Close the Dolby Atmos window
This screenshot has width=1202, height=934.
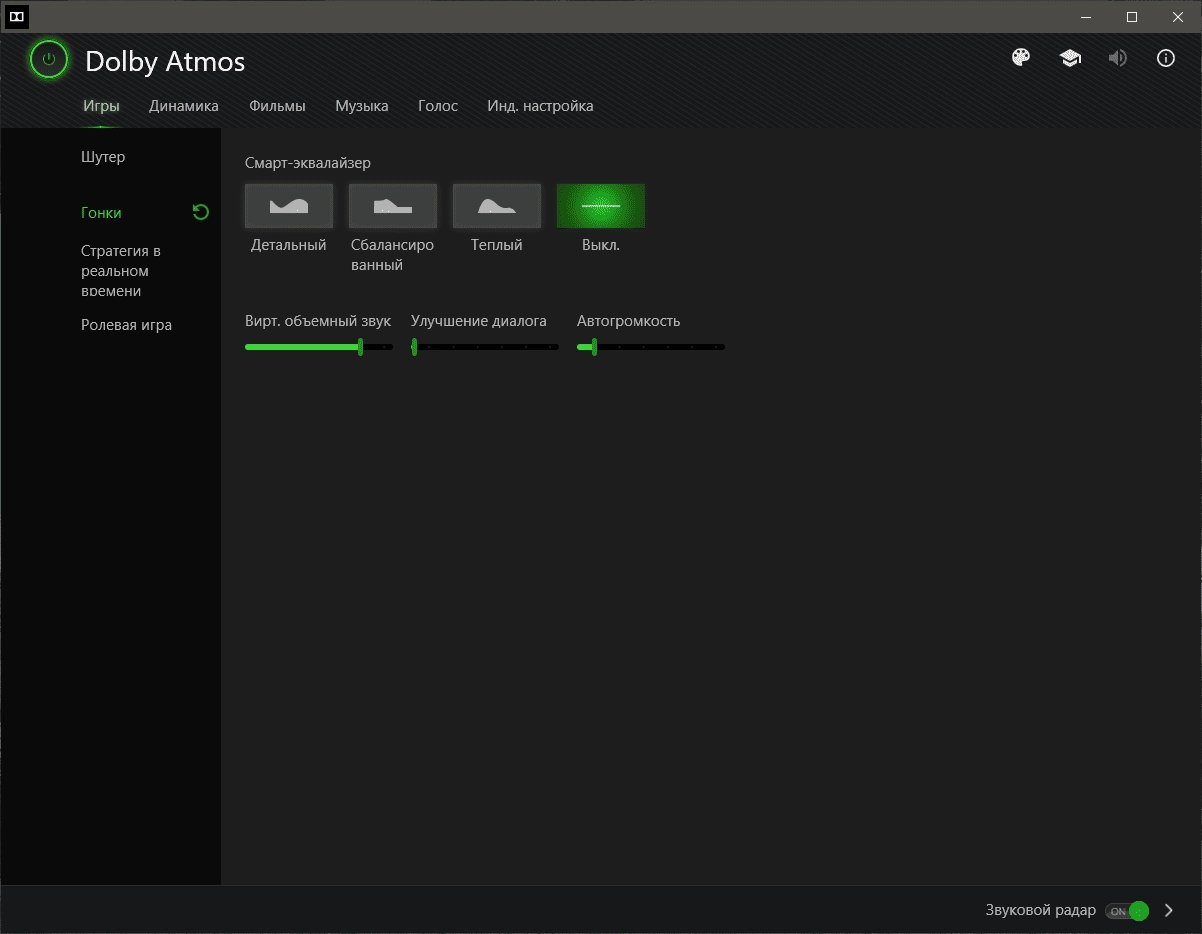click(1178, 17)
